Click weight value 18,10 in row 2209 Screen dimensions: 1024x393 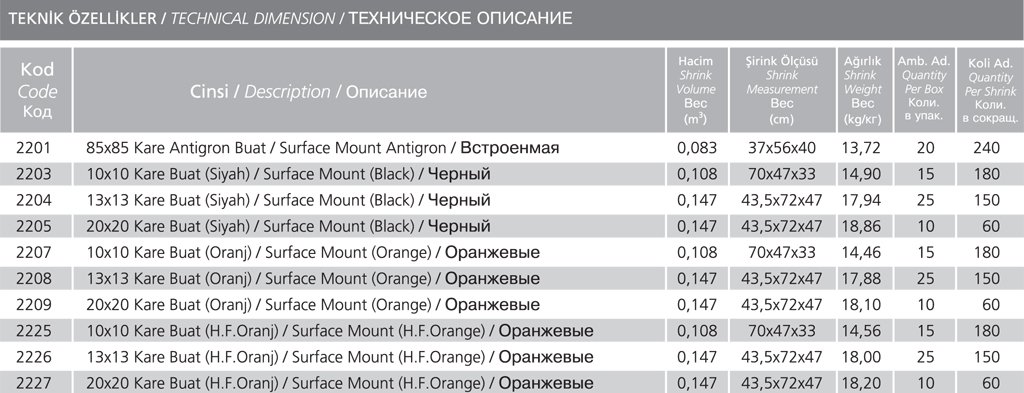863,305
